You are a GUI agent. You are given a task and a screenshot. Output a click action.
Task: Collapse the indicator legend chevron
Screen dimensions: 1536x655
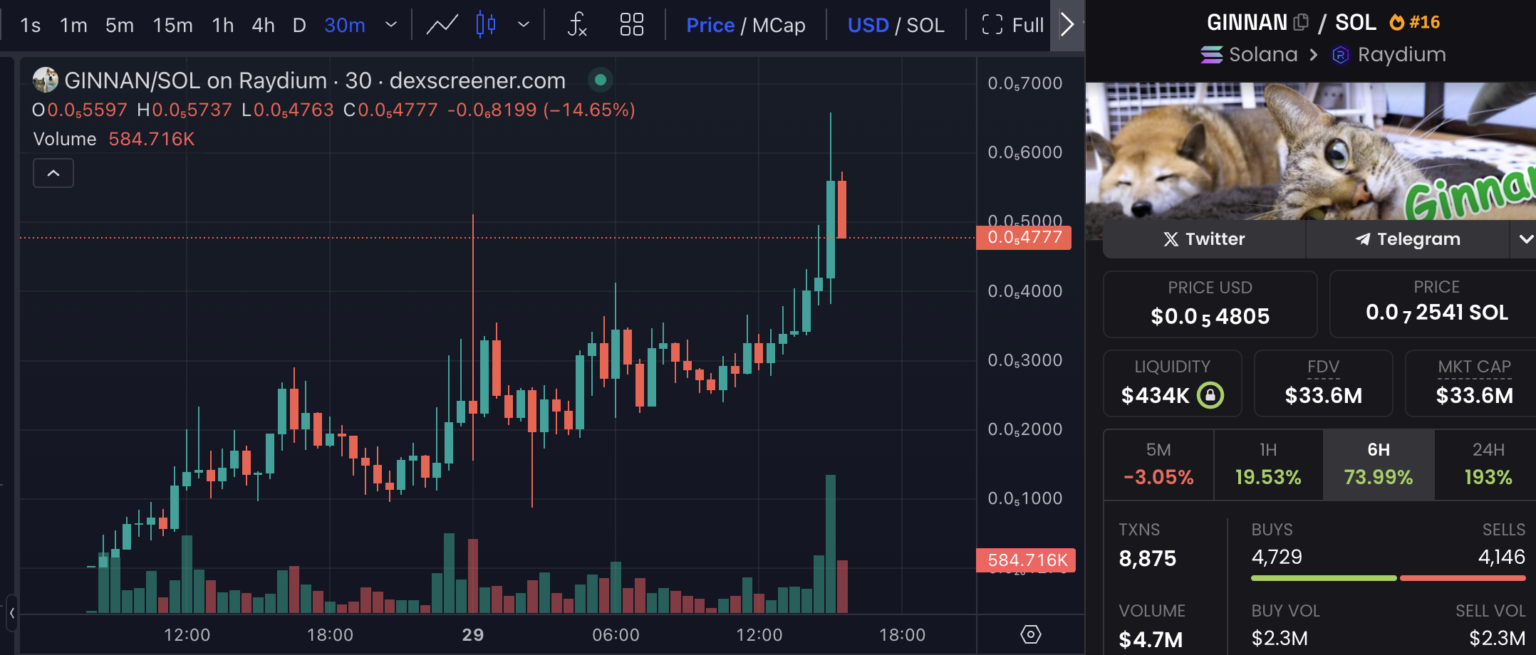point(53,174)
